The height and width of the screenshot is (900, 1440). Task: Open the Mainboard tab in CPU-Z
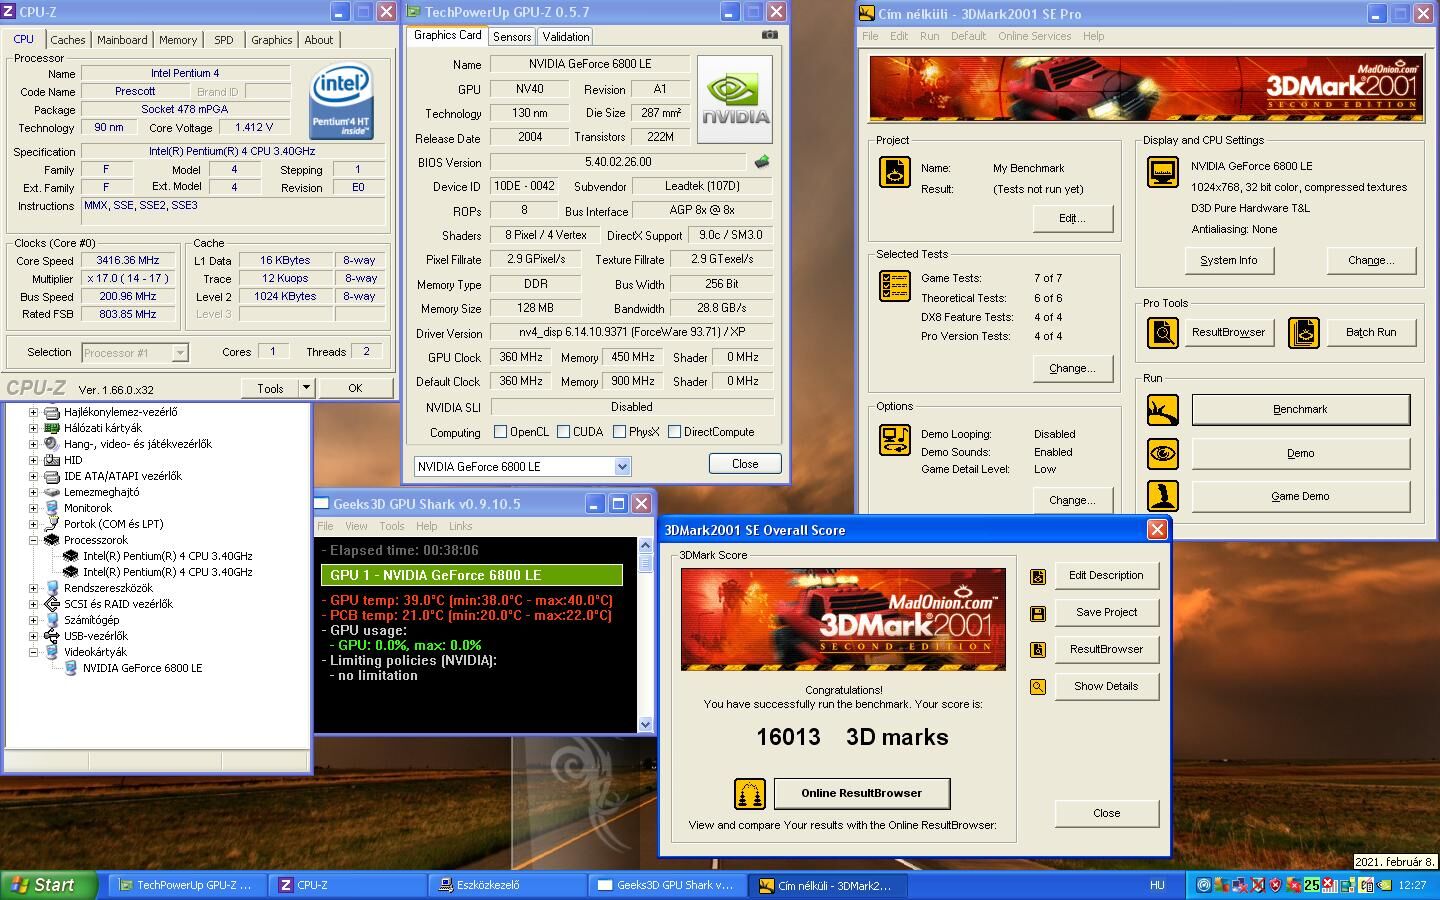(123, 40)
